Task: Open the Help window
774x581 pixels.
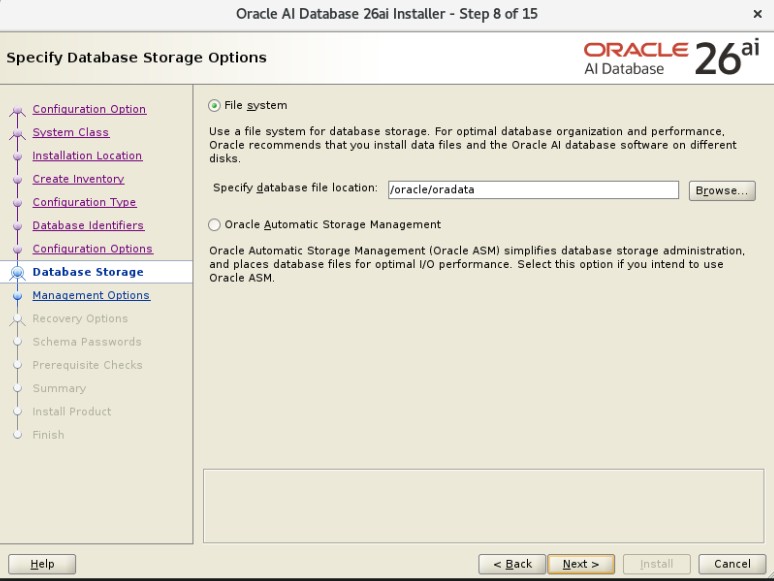Action: [x=42, y=564]
